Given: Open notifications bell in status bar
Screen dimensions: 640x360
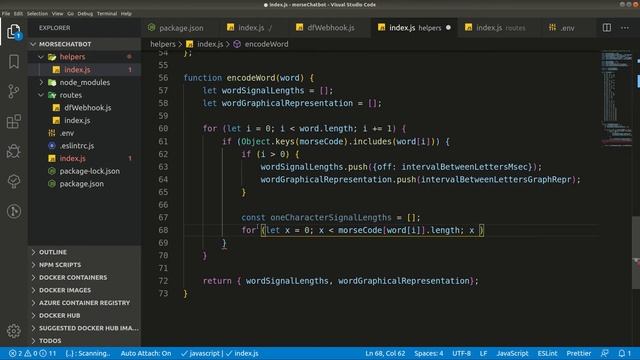Looking at the screenshot, I should pos(624,353).
